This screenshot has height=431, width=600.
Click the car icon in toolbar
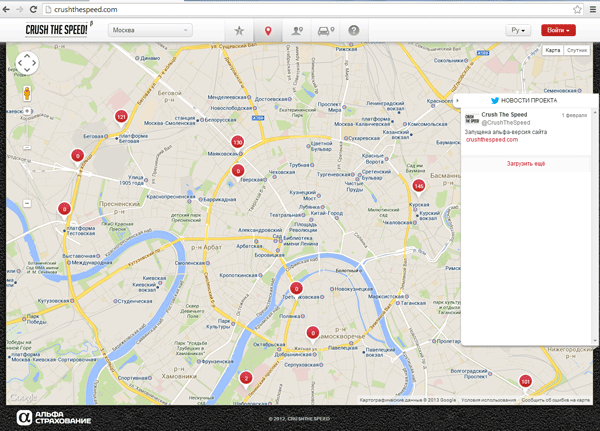(324, 31)
